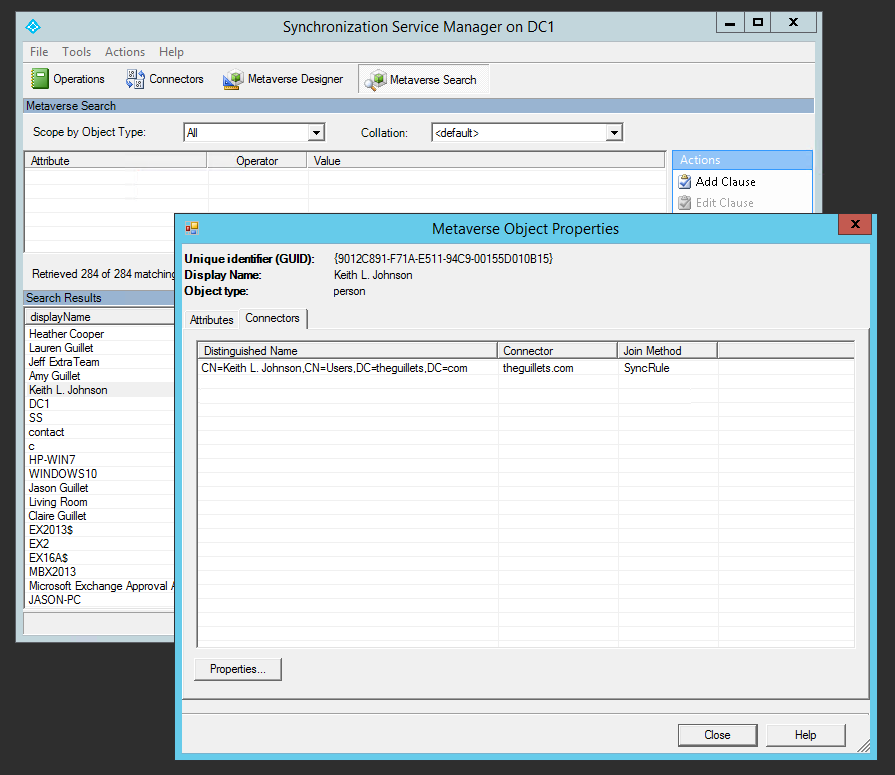Switch to the Connectors tab

272,318
